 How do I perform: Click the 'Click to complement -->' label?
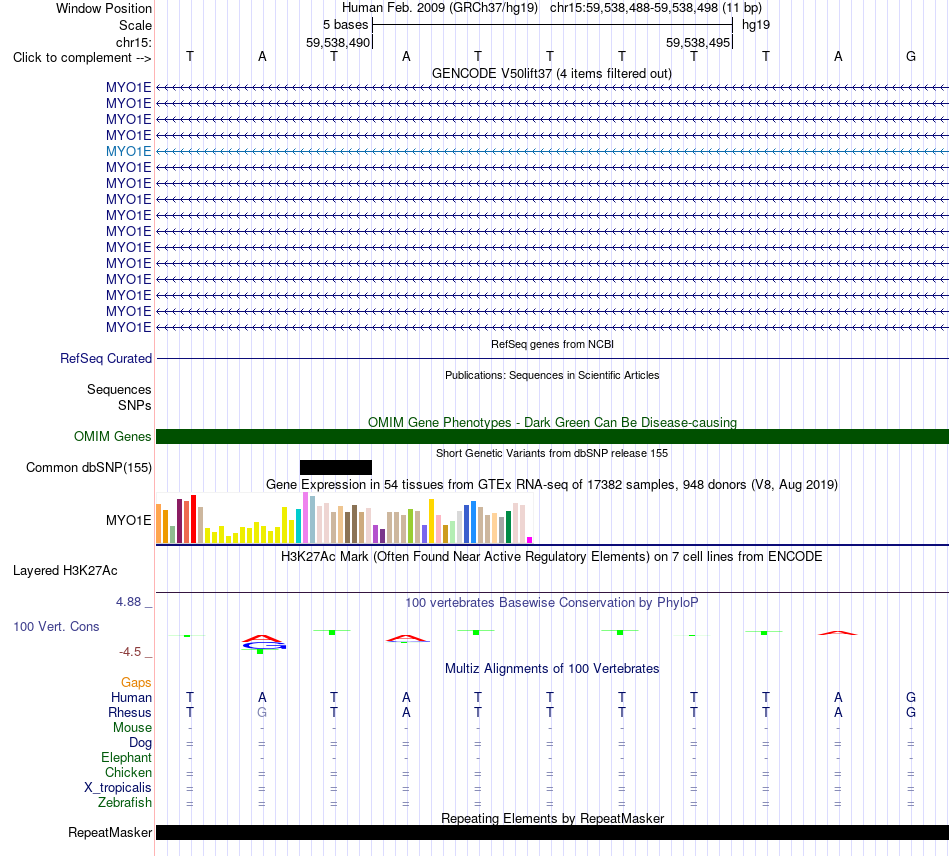coord(82,58)
